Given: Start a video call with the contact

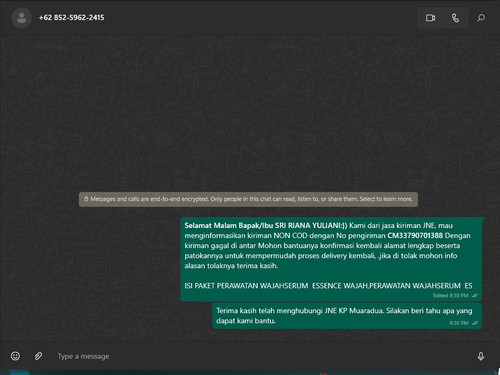Looking at the screenshot, I should tap(430, 18).
